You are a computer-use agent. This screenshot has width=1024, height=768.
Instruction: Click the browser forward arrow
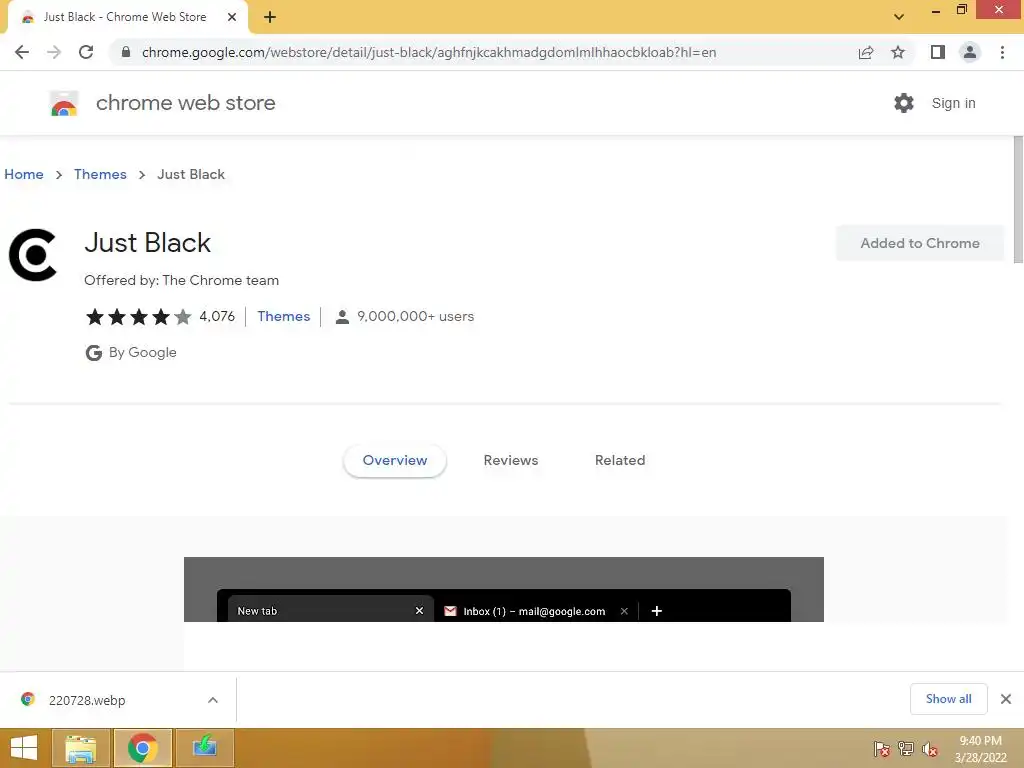[54, 52]
